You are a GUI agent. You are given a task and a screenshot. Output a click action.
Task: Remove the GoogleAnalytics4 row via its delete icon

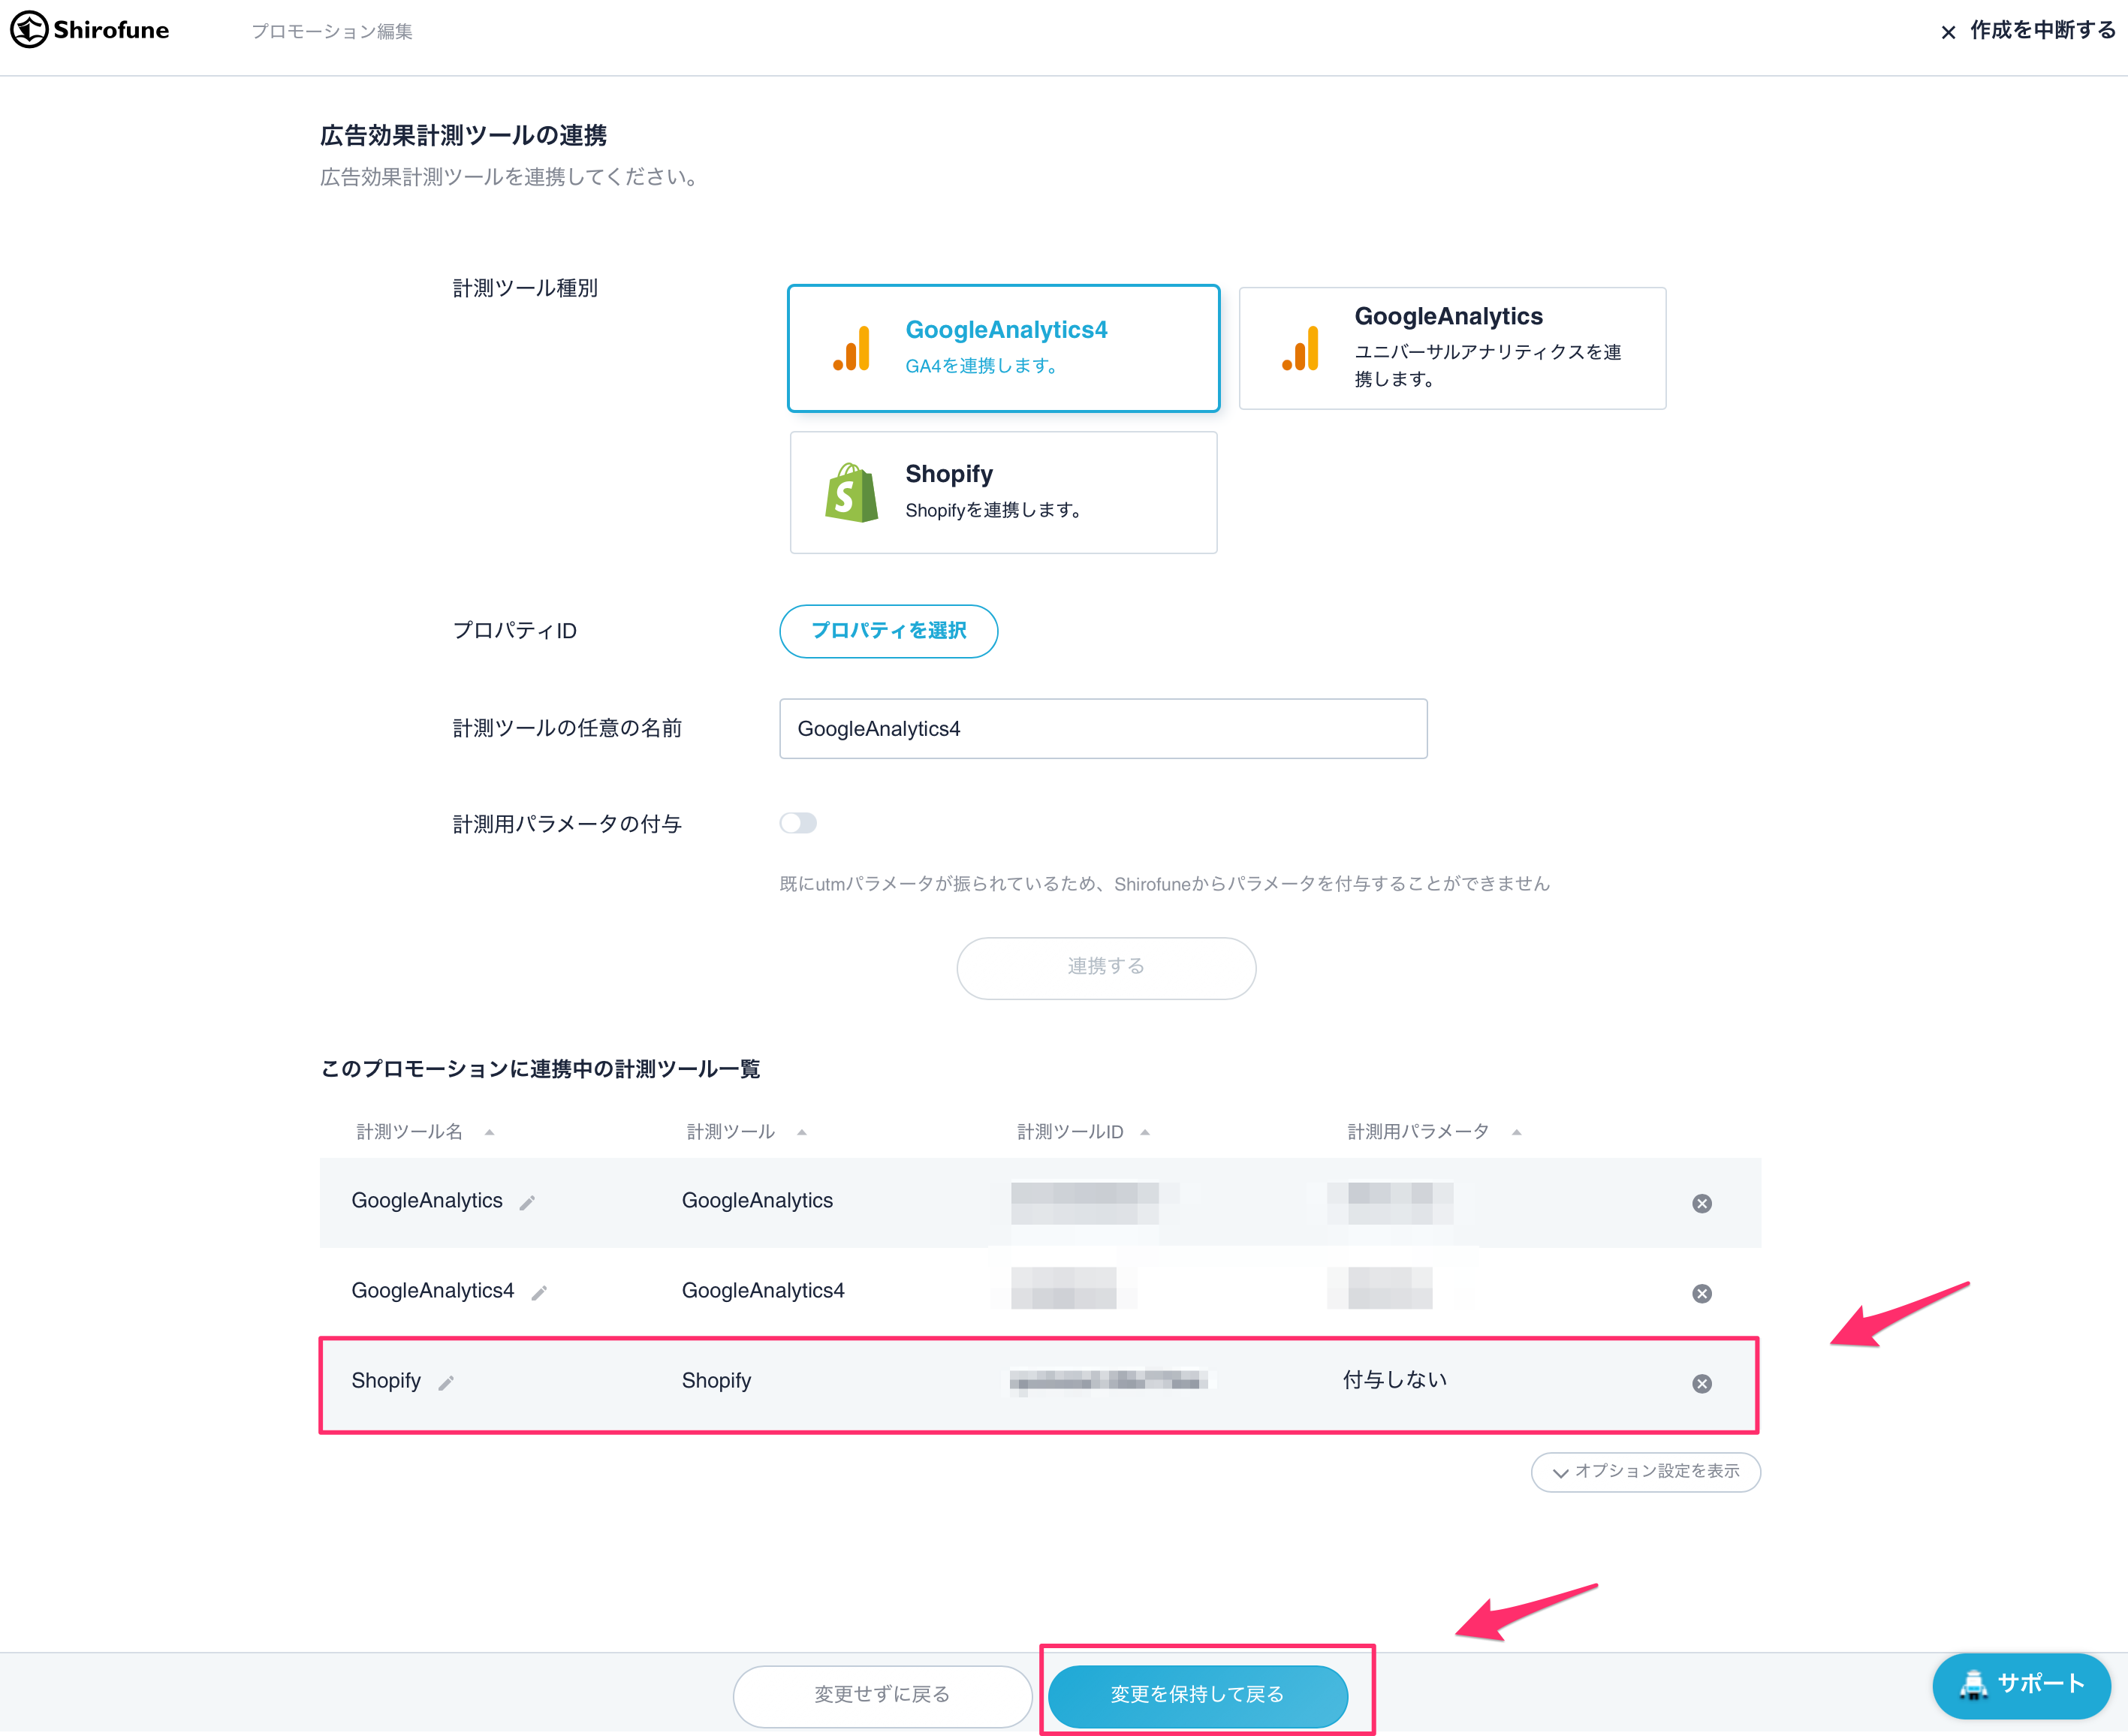[1702, 1293]
